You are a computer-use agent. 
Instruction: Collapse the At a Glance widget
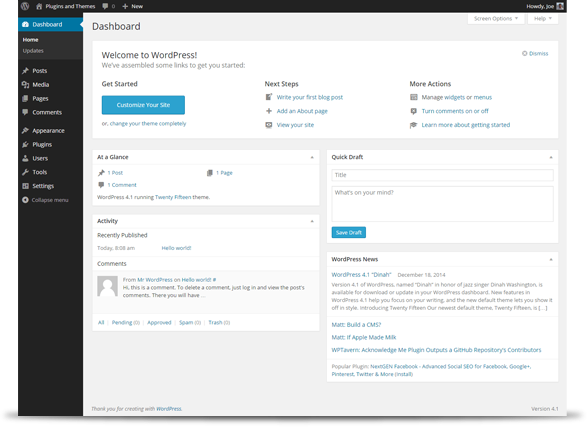312,157
